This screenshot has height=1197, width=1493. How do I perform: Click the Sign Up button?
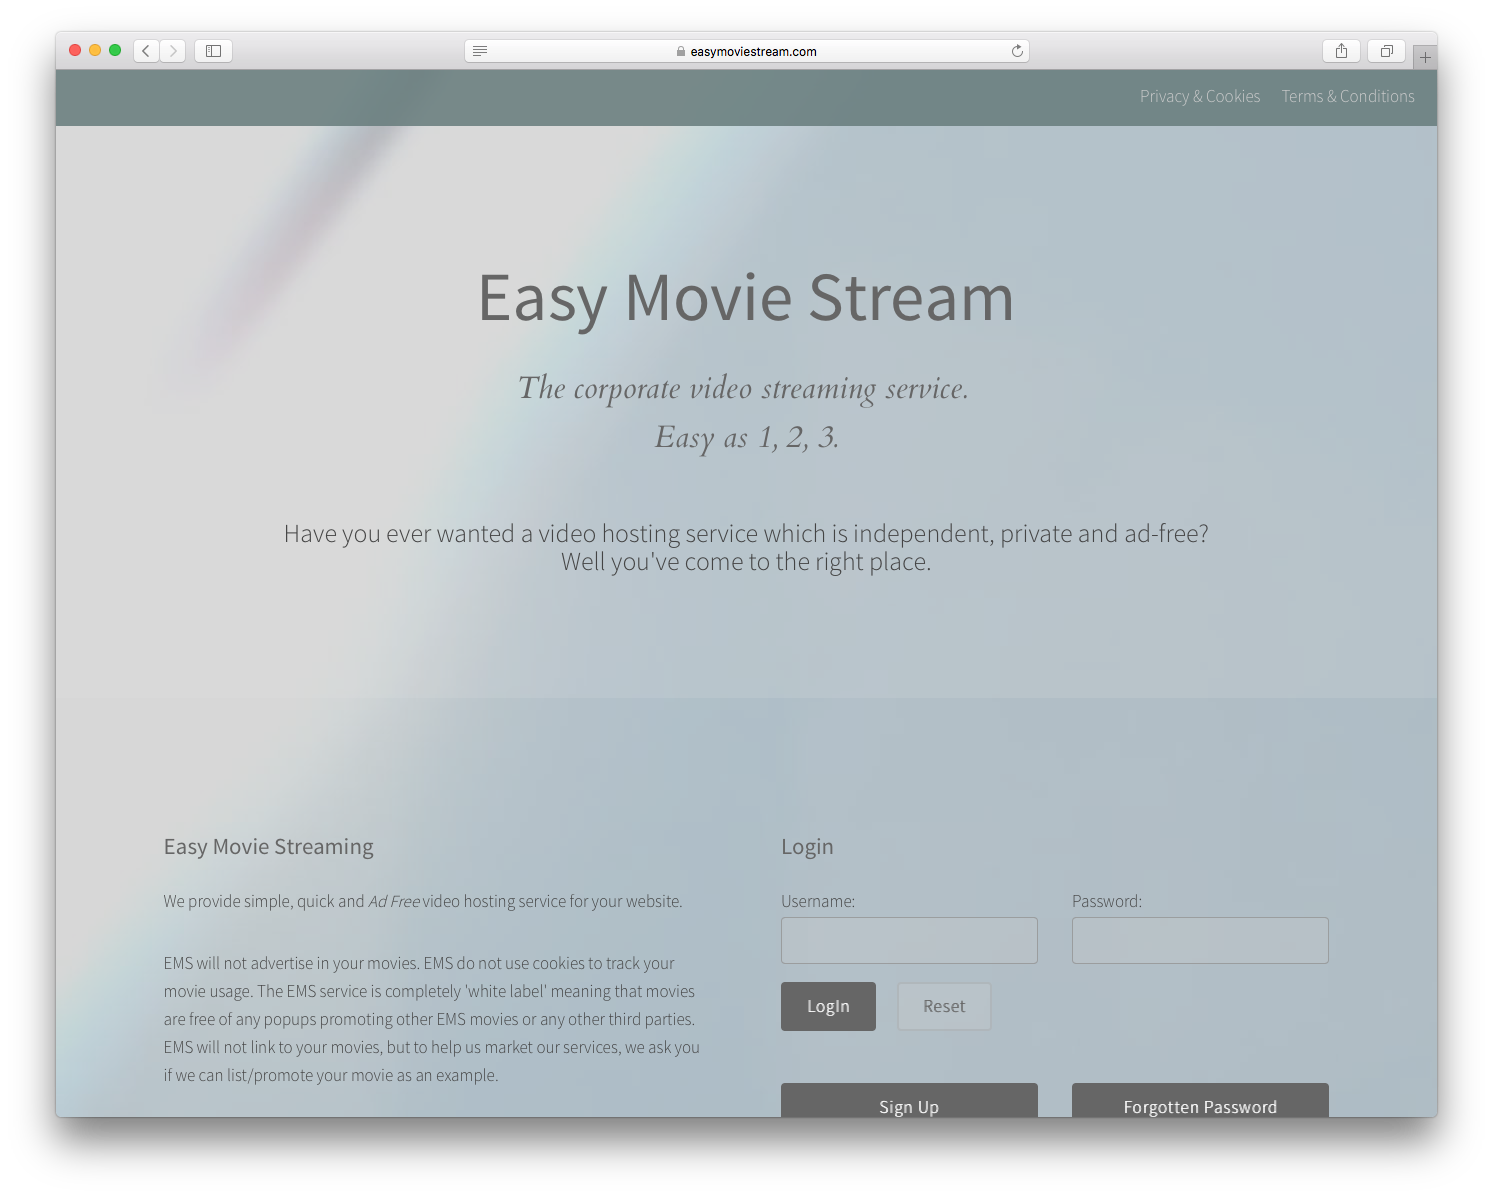click(909, 1101)
